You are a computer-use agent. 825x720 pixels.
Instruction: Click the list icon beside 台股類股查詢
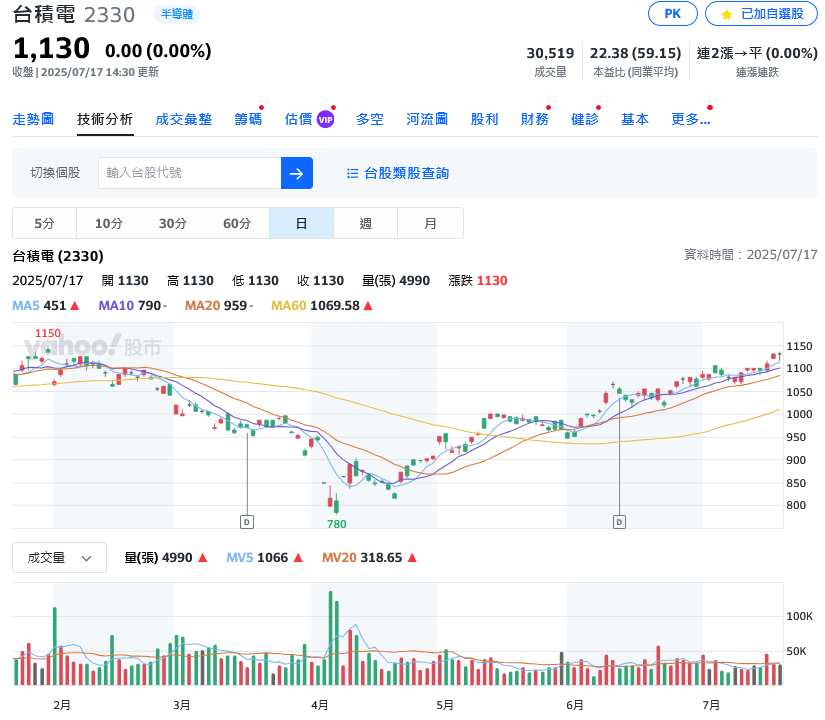coord(352,173)
